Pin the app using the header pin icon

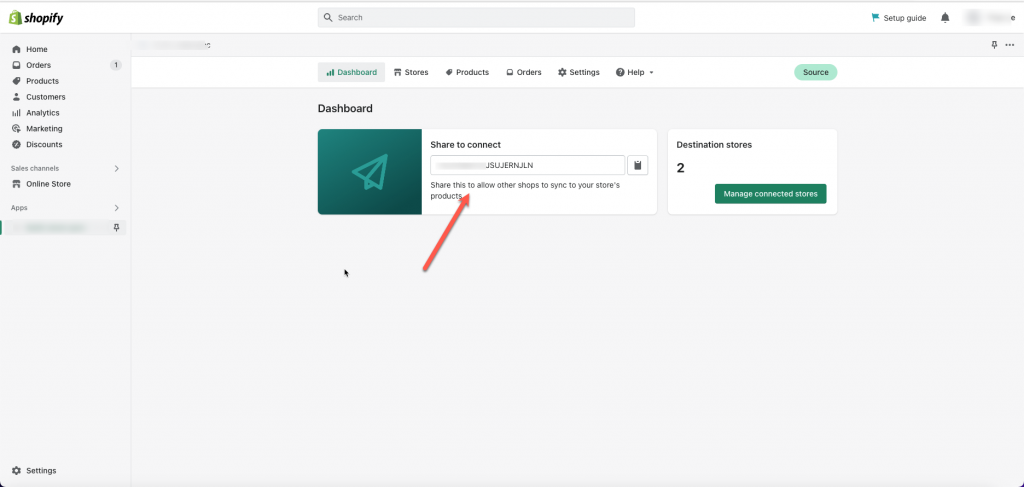click(x=994, y=45)
